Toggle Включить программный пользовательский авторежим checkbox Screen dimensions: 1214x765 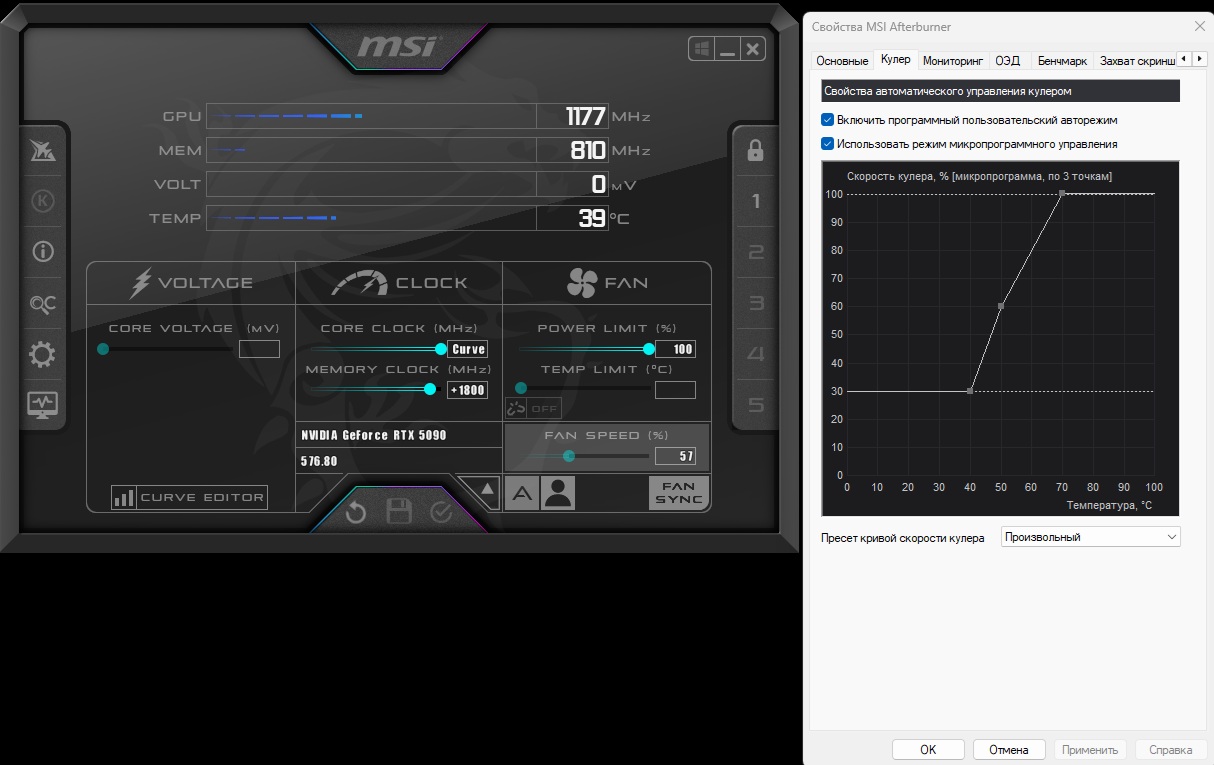827,120
